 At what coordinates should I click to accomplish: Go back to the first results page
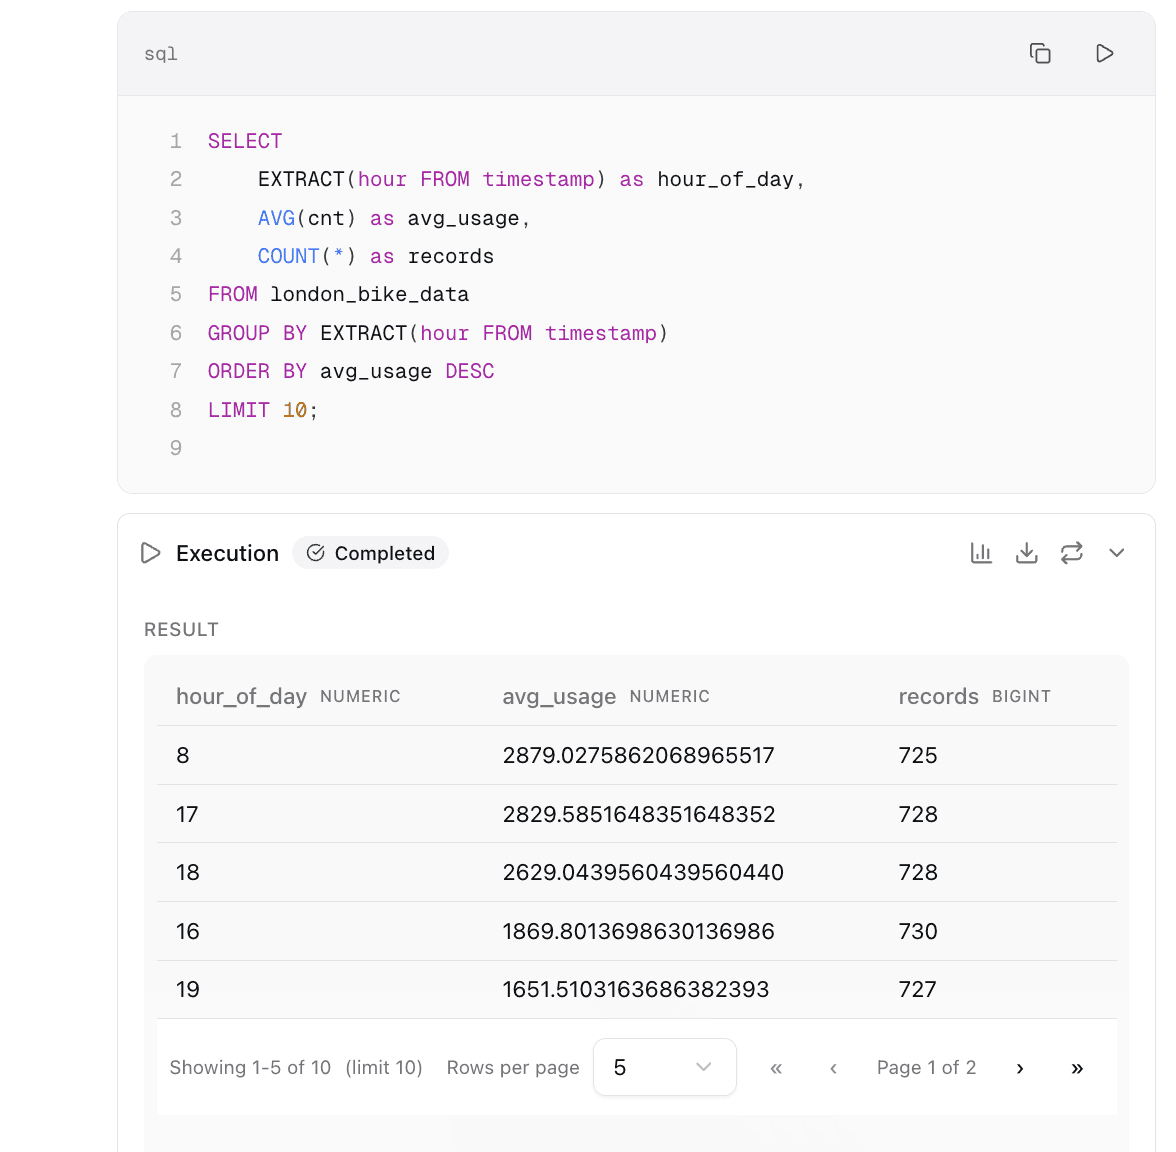pyautogui.click(x=776, y=1067)
